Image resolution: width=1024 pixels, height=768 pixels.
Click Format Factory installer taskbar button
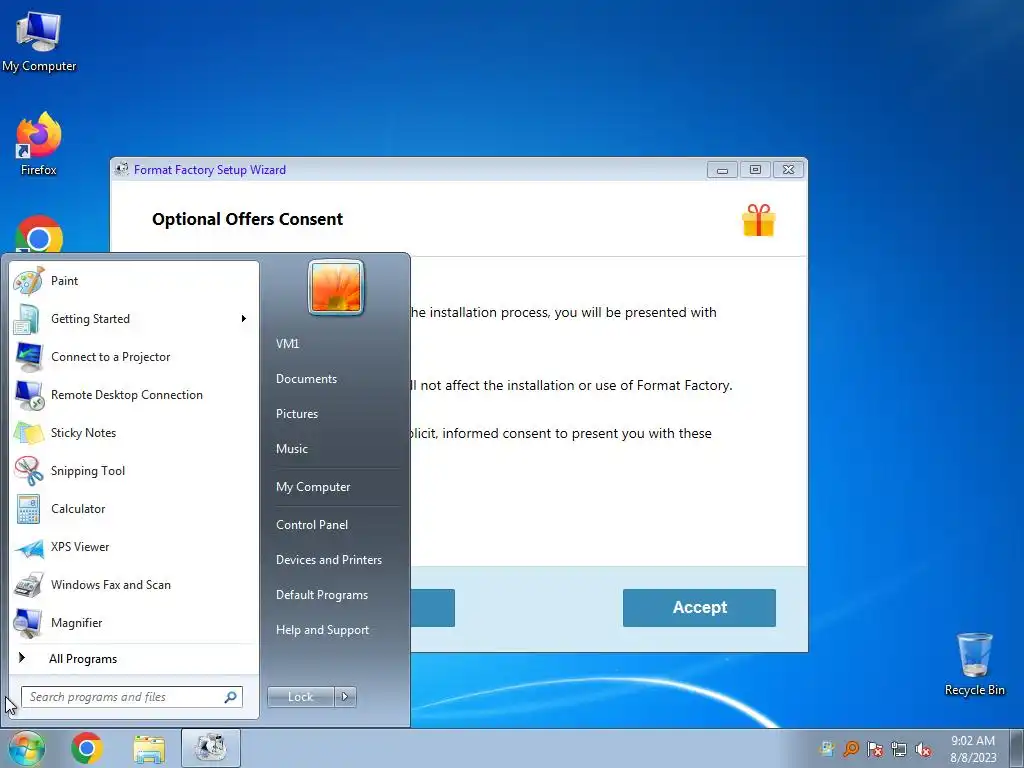(x=211, y=748)
